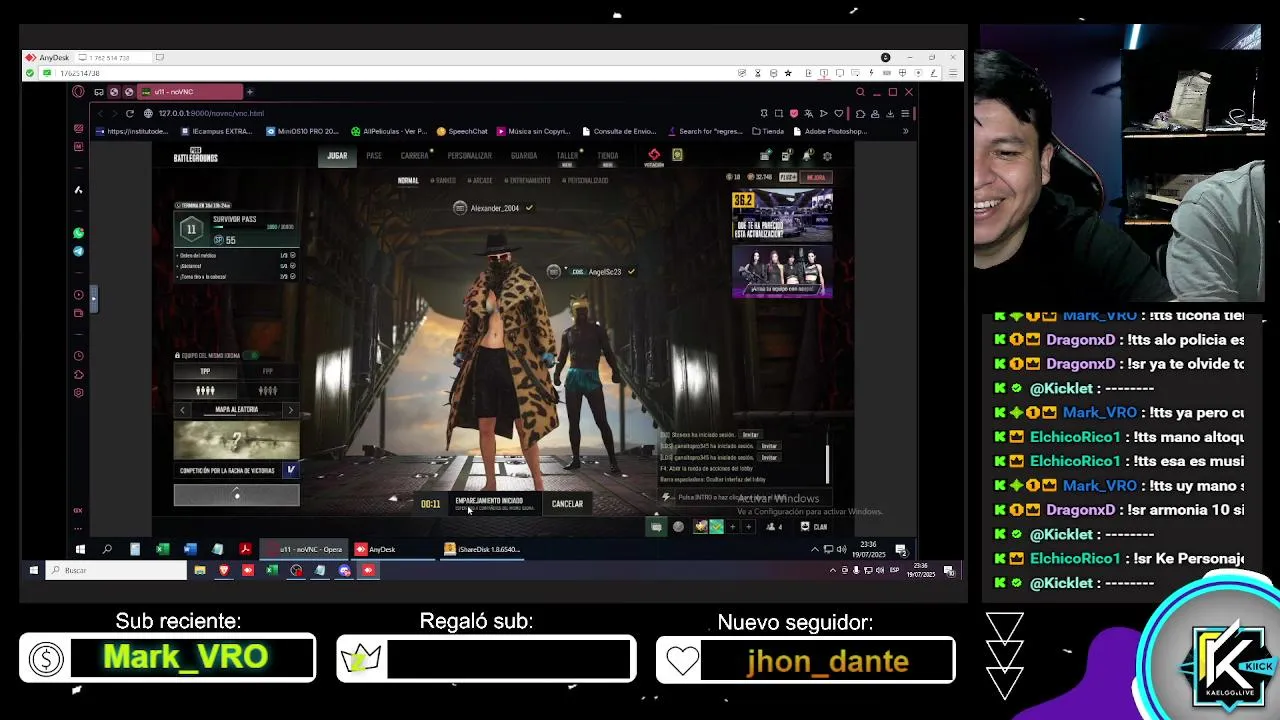Select the RANKED match mode
1280x720 pixels.
point(445,181)
